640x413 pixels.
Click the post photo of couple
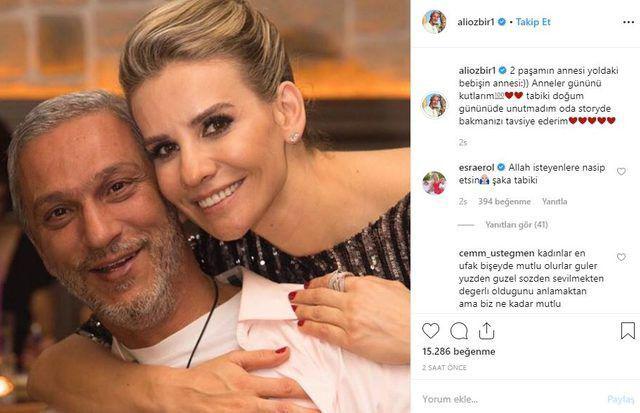point(205,206)
